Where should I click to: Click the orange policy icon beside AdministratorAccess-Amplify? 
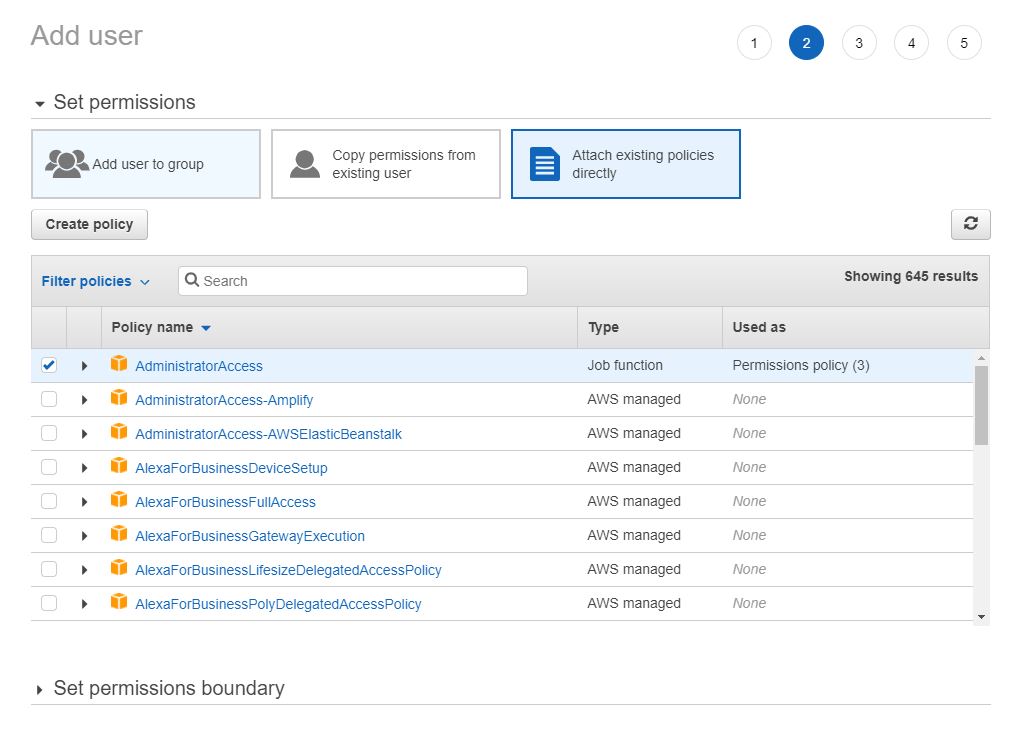click(x=119, y=397)
